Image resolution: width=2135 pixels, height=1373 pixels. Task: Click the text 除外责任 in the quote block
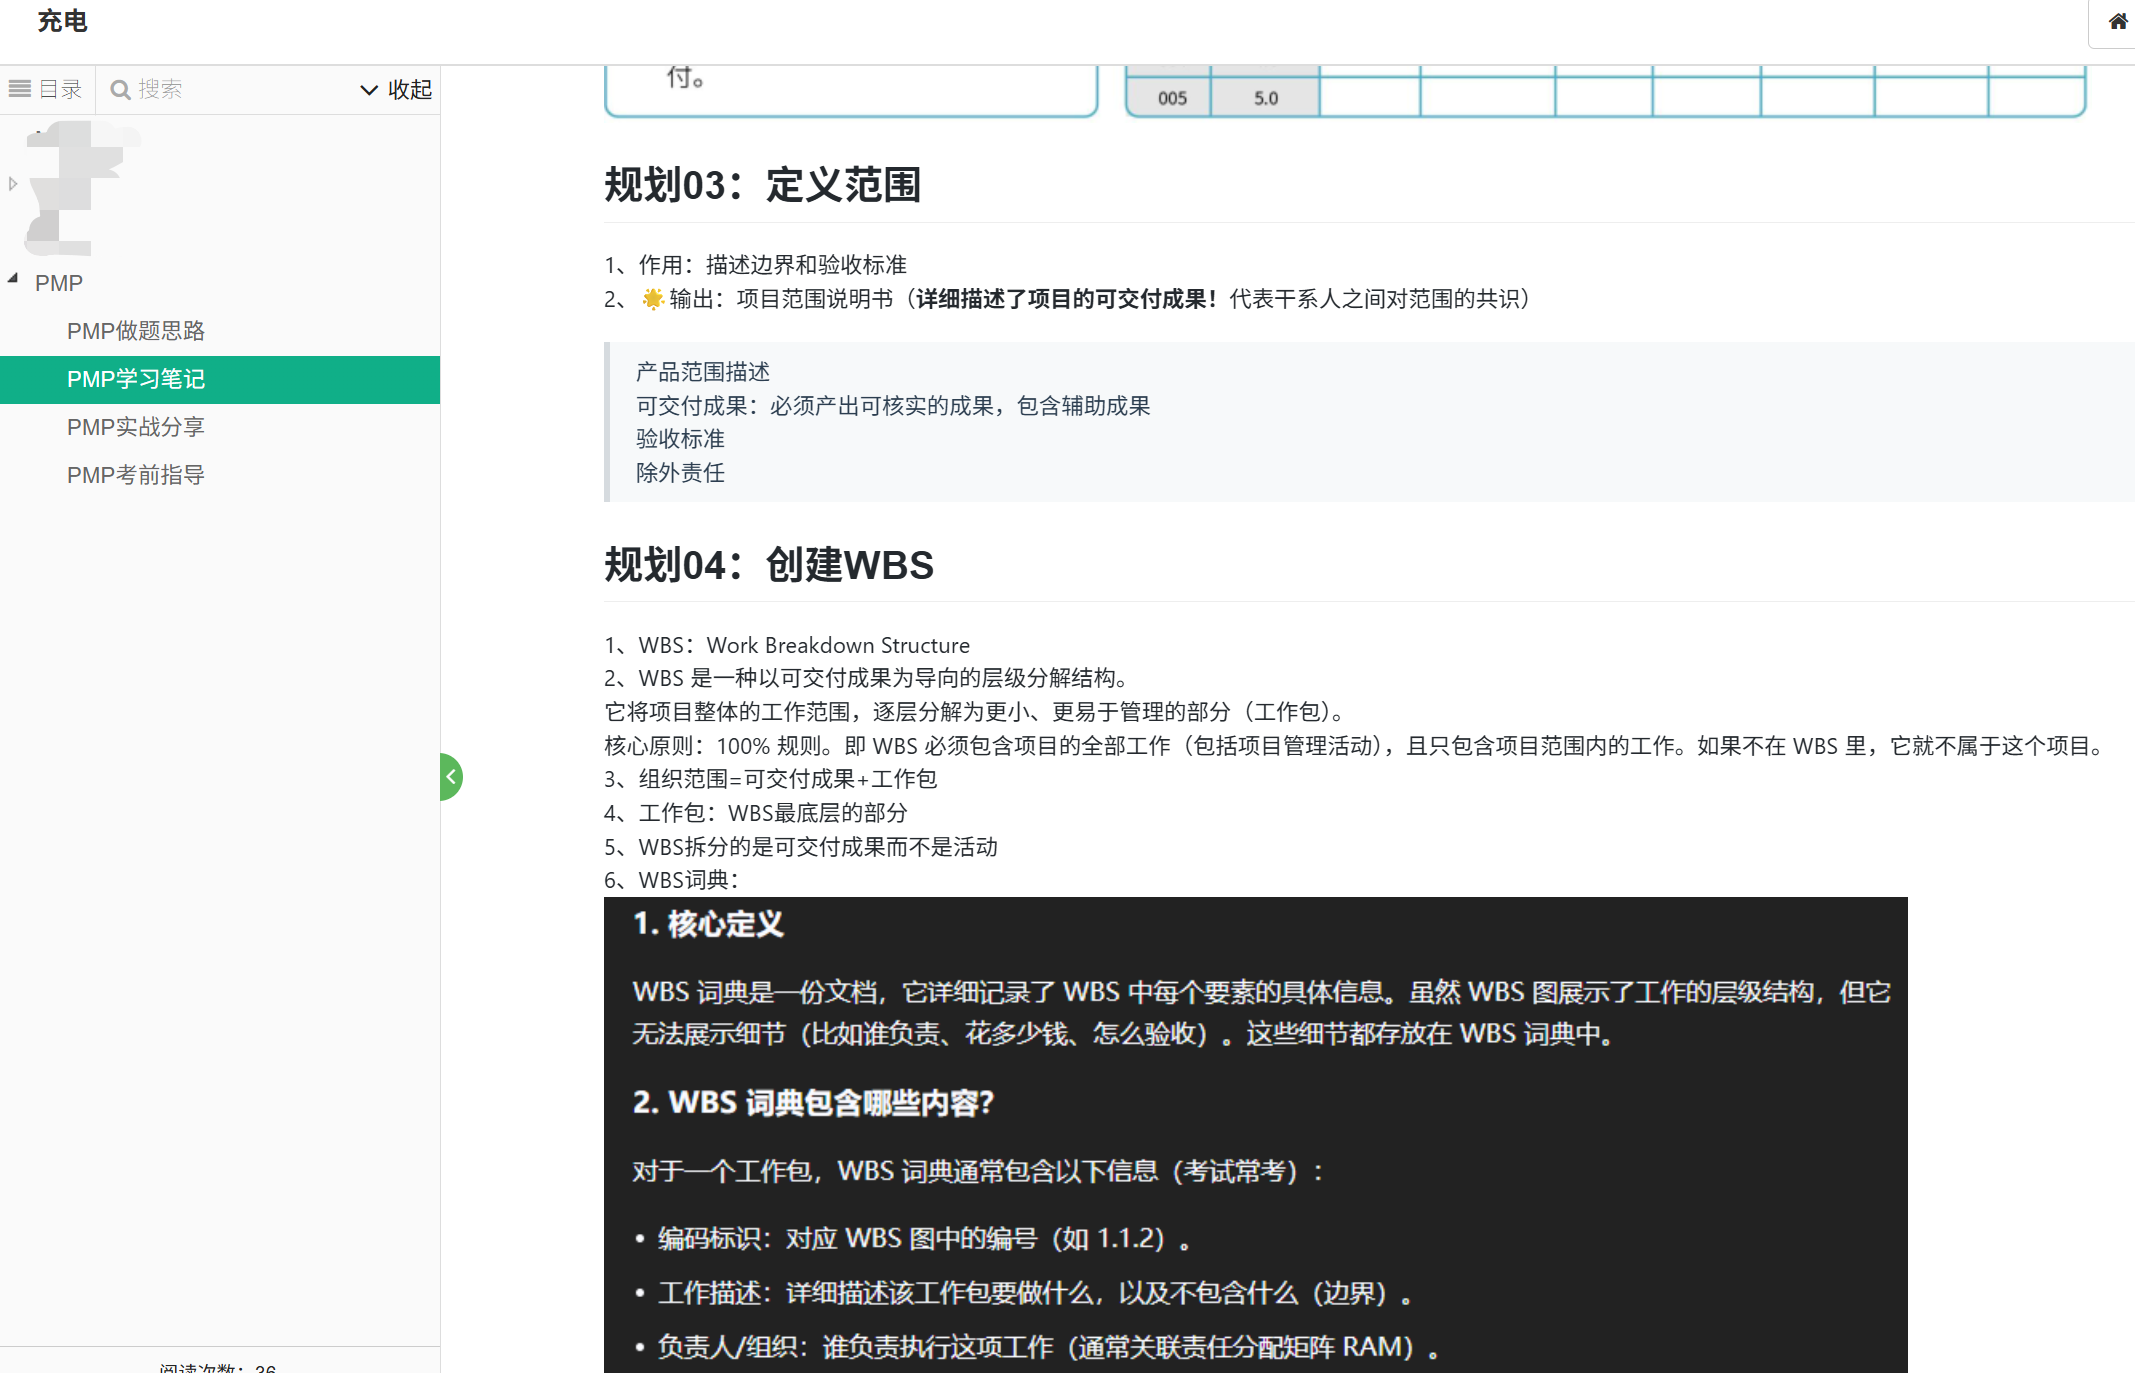pyautogui.click(x=680, y=473)
